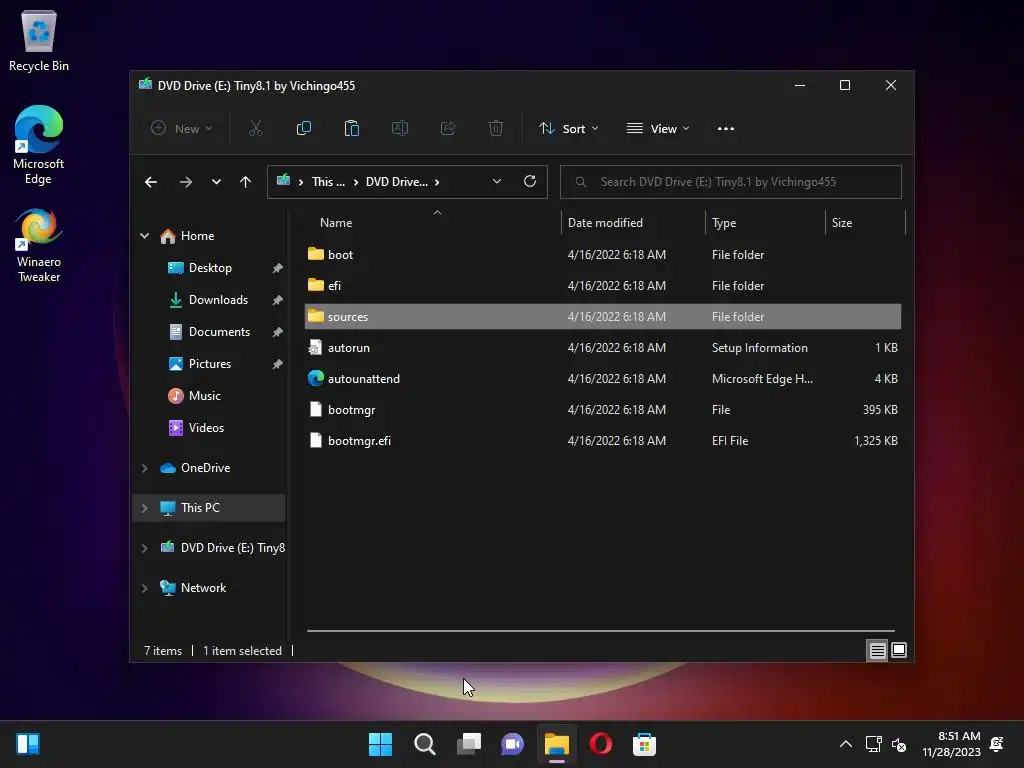Screen dimensions: 1024x768
Task: Click the horizontal scrollbar in file list
Action: 601,631
